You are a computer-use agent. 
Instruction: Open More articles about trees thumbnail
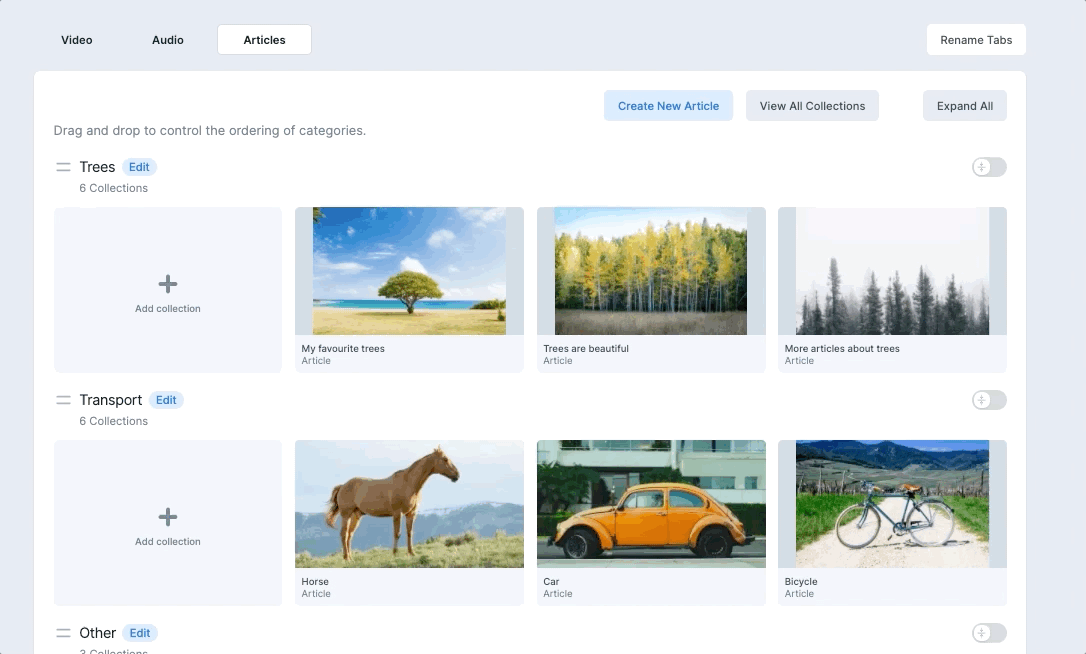pyautogui.click(x=892, y=271)
